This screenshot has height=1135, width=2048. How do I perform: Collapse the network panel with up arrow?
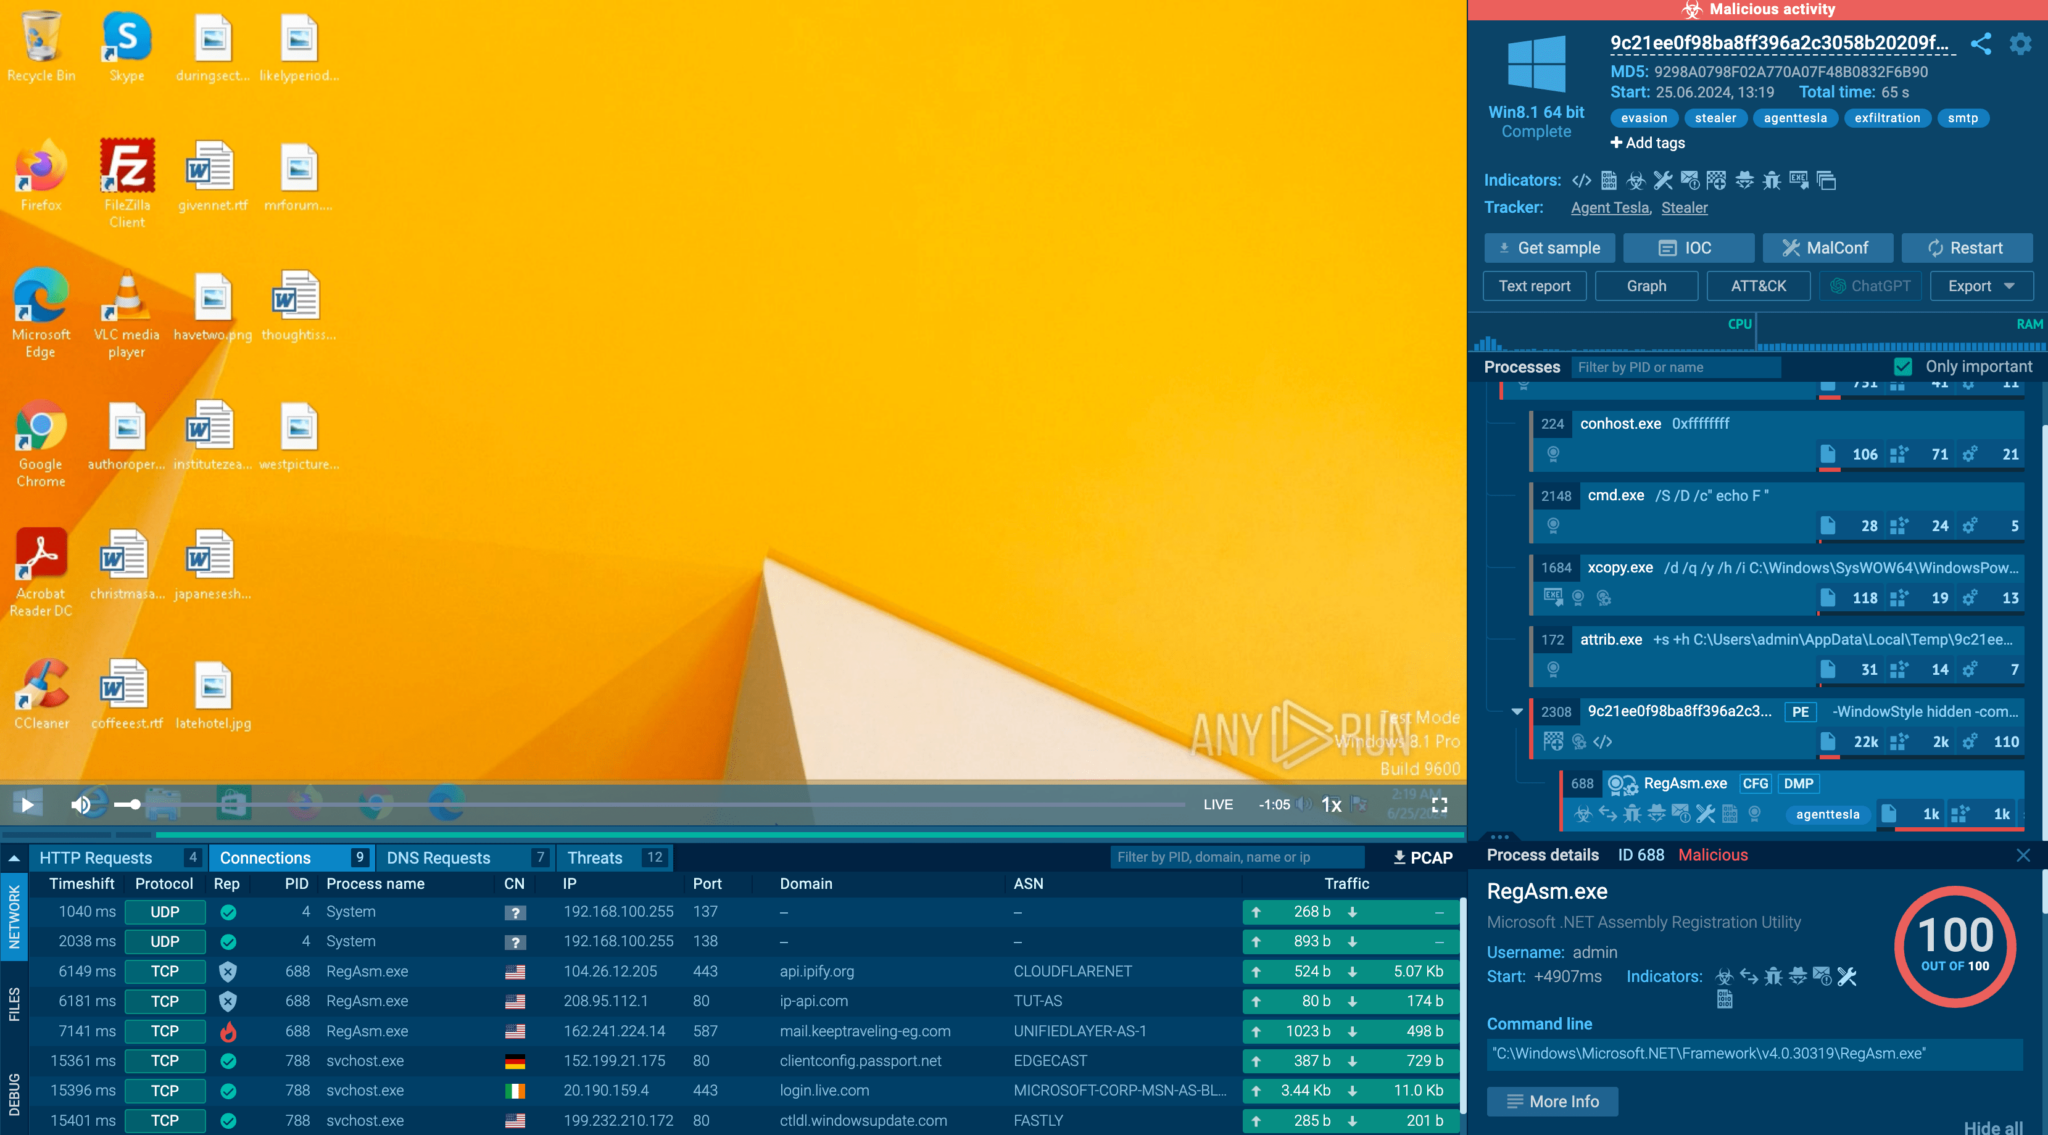(14, 858)
